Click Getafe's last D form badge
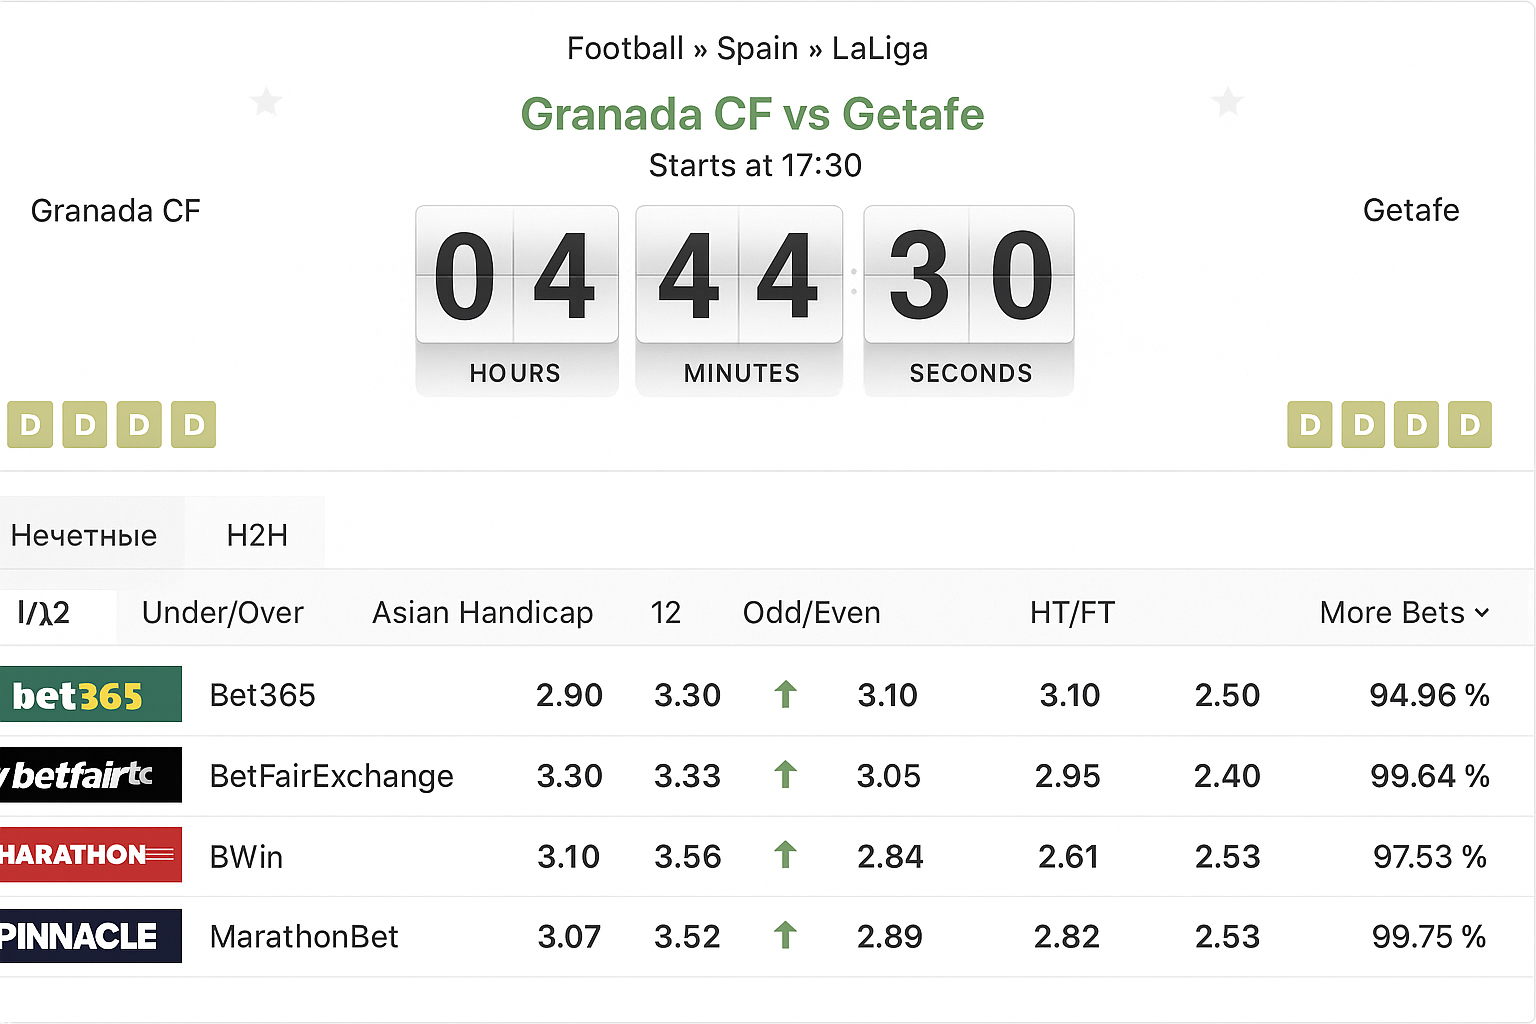 pyautogui.click(x=1469, y=425)
